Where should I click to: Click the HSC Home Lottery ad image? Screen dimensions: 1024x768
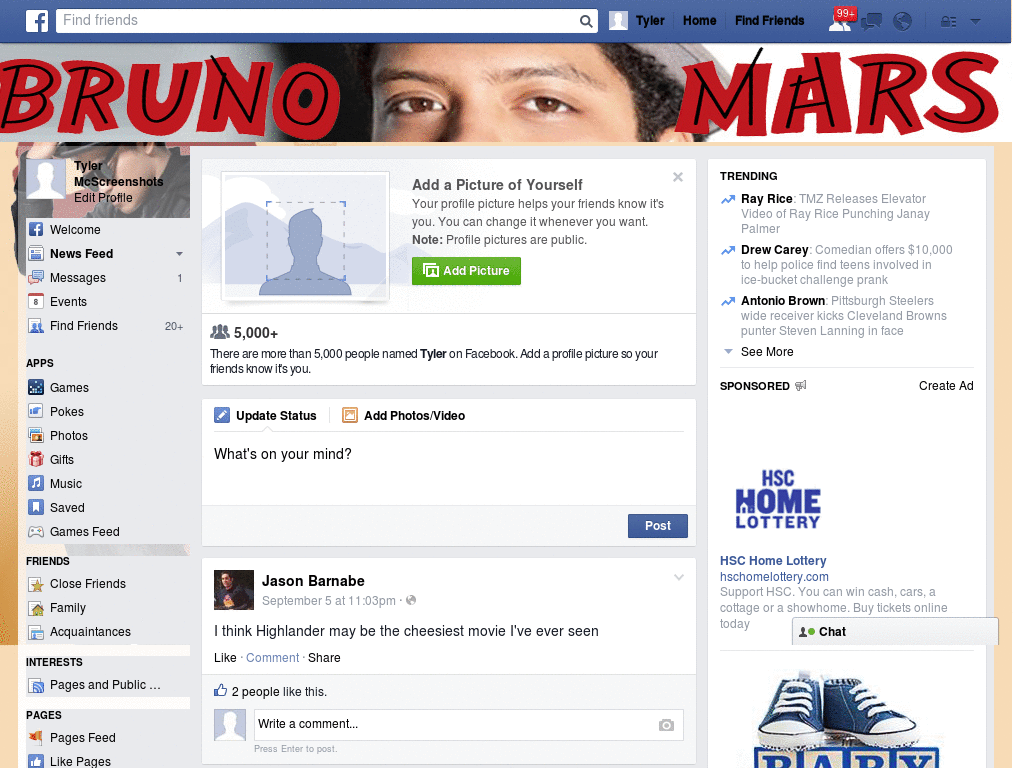pyautogui.click(x=778, y=500)
